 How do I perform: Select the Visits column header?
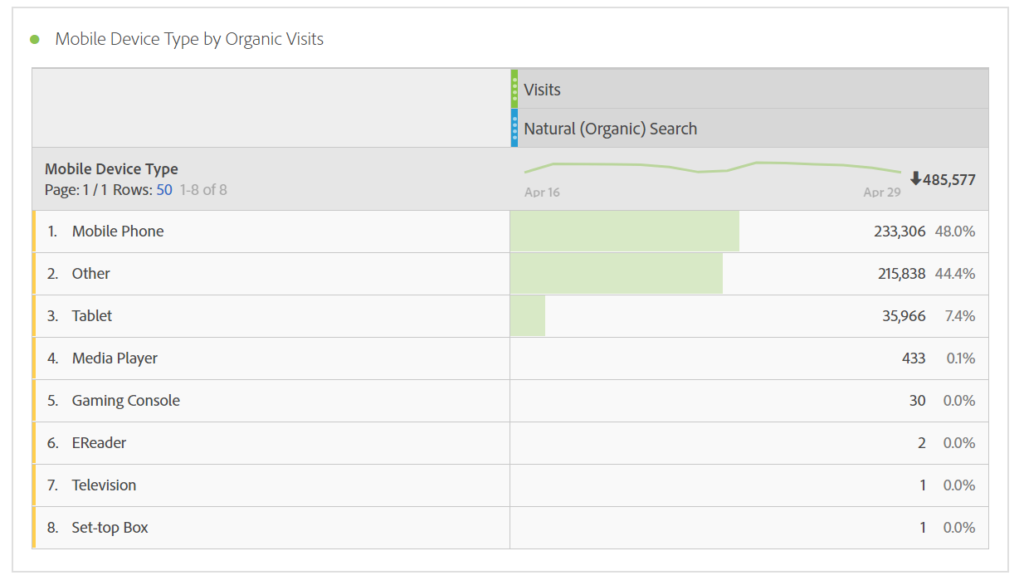(542, 89)
